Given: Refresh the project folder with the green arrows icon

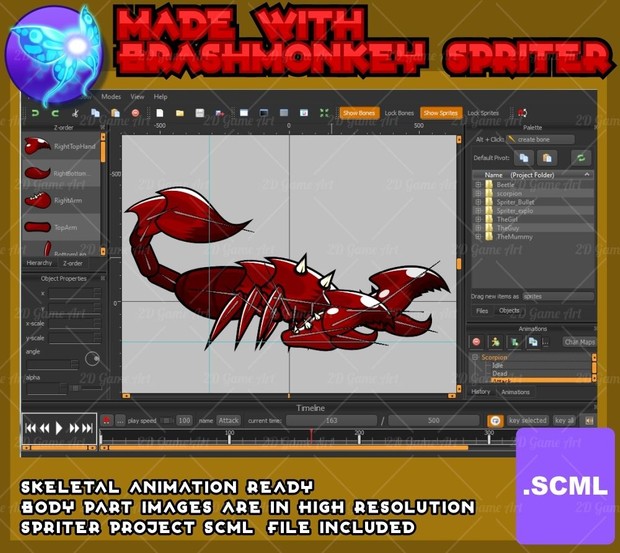Looking at the screenshot, I should tap(580, 158).
